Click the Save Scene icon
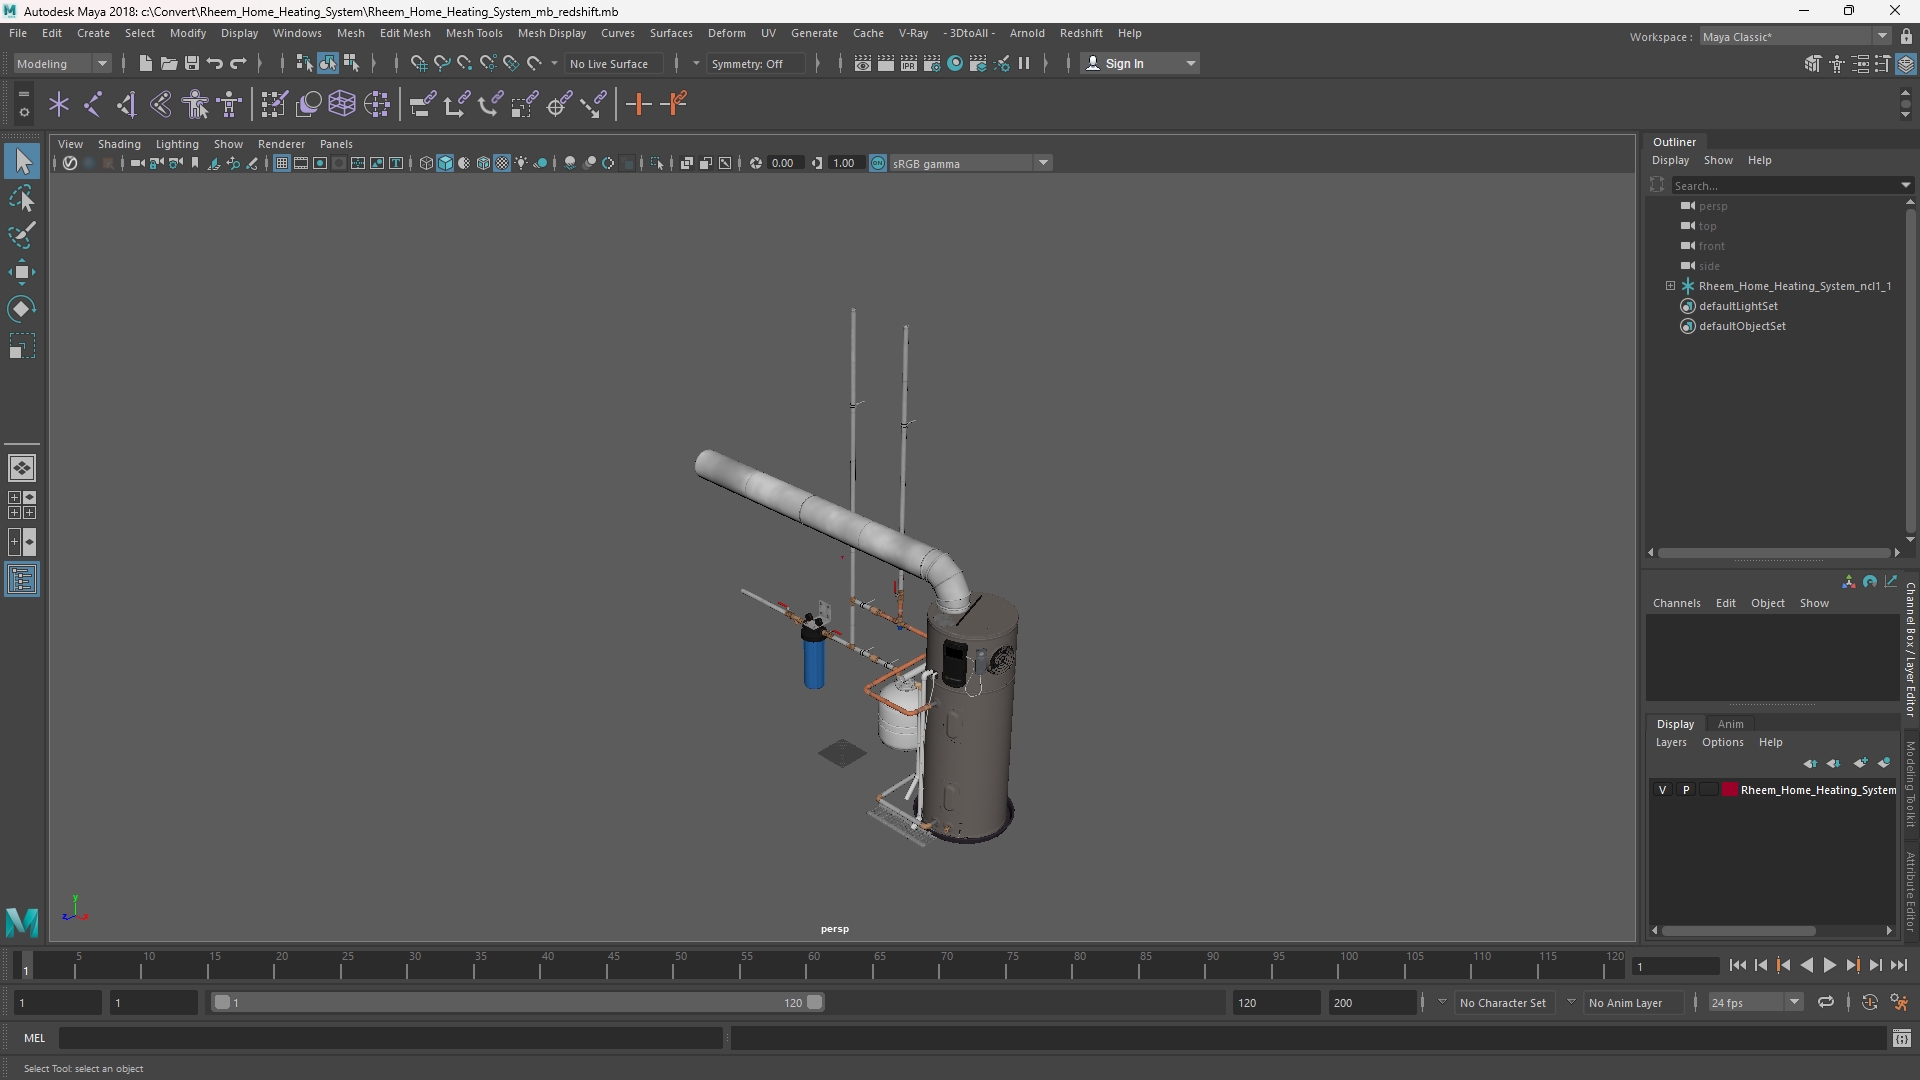 pyautogui.click(x=191, y=64)
